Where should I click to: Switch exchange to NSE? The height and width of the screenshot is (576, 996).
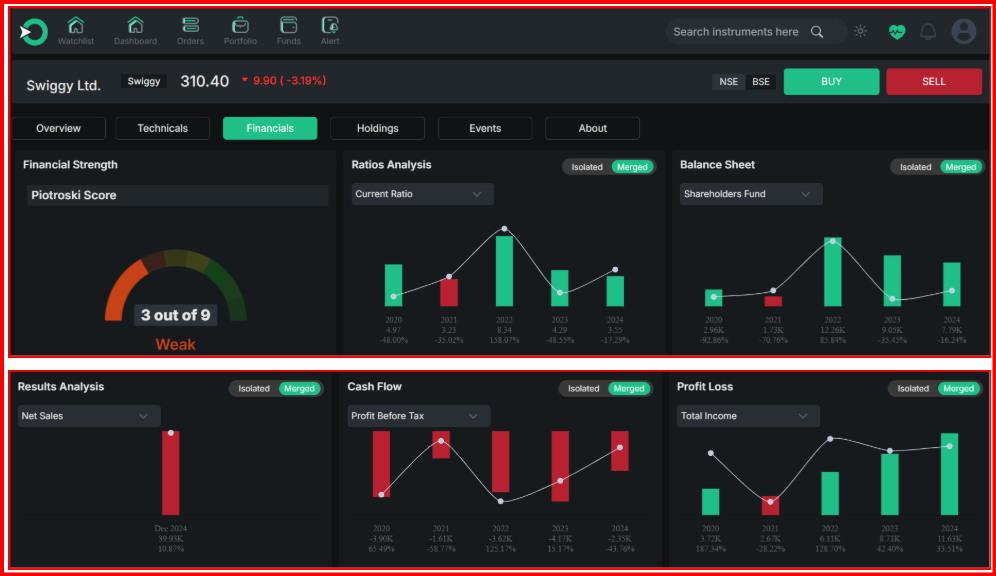pyautogui.click(x=729, y=82)
